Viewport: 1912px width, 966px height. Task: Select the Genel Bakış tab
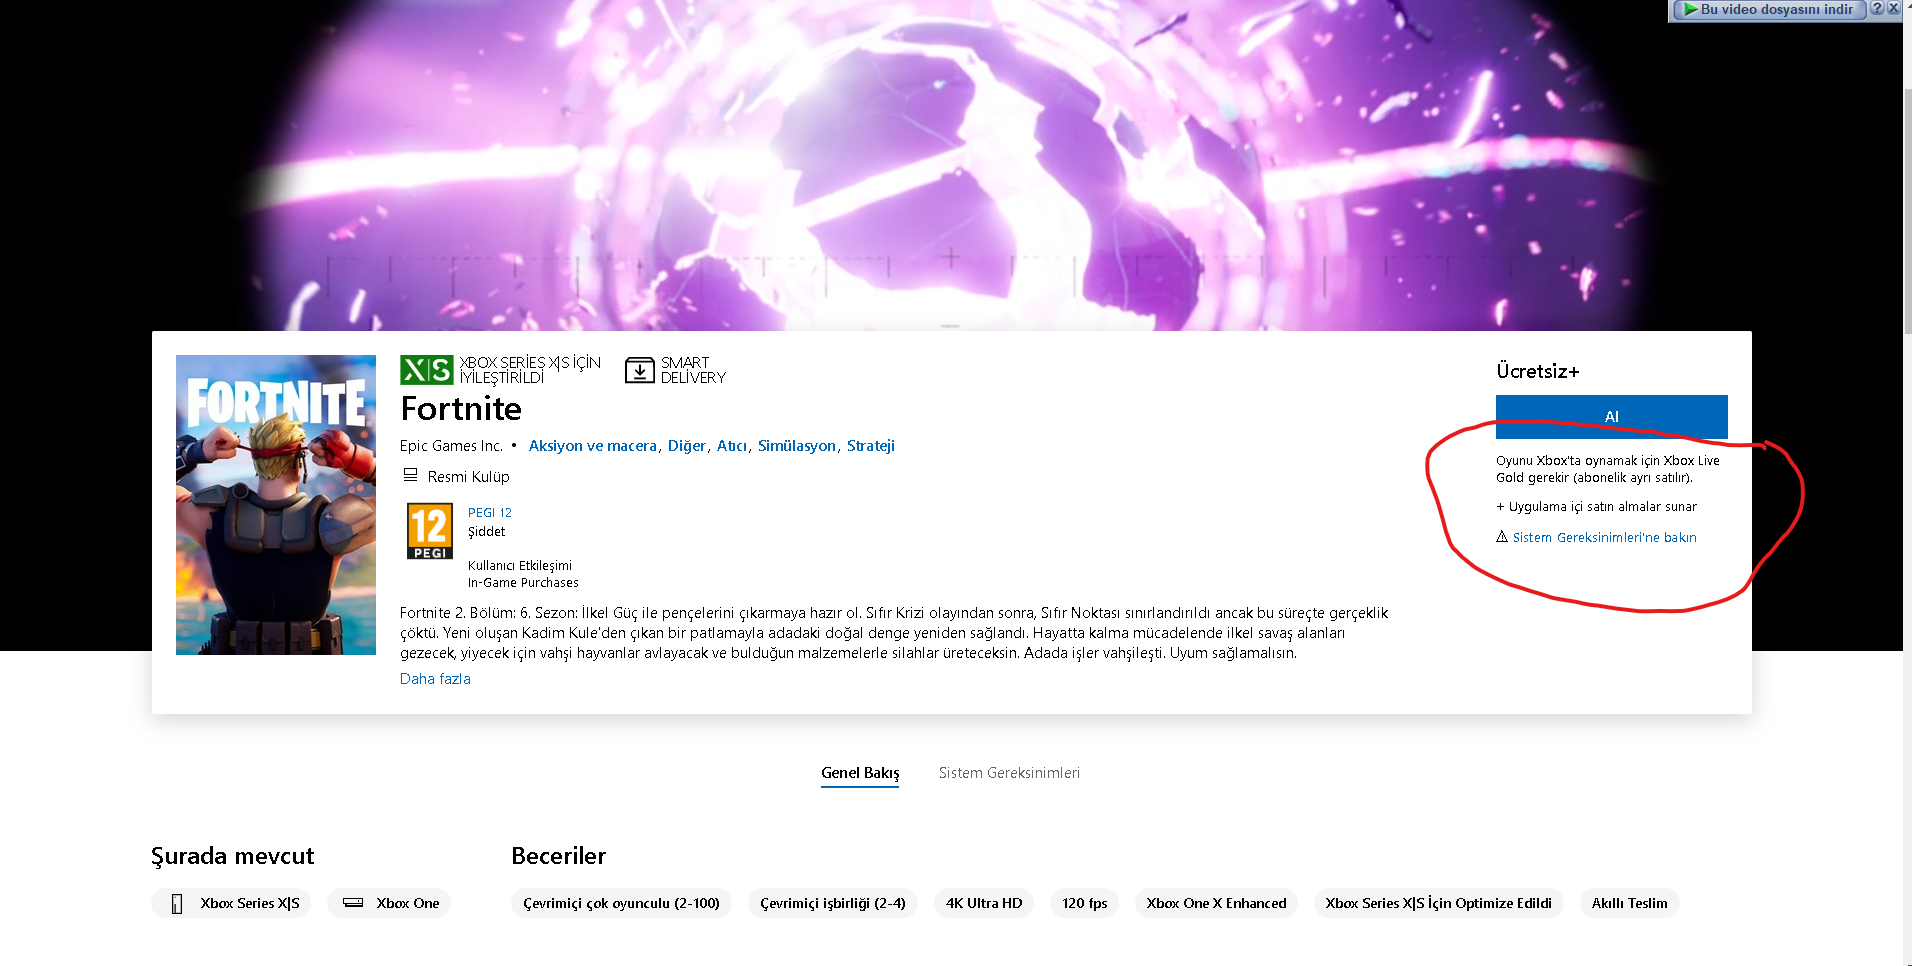click(860, 773)
